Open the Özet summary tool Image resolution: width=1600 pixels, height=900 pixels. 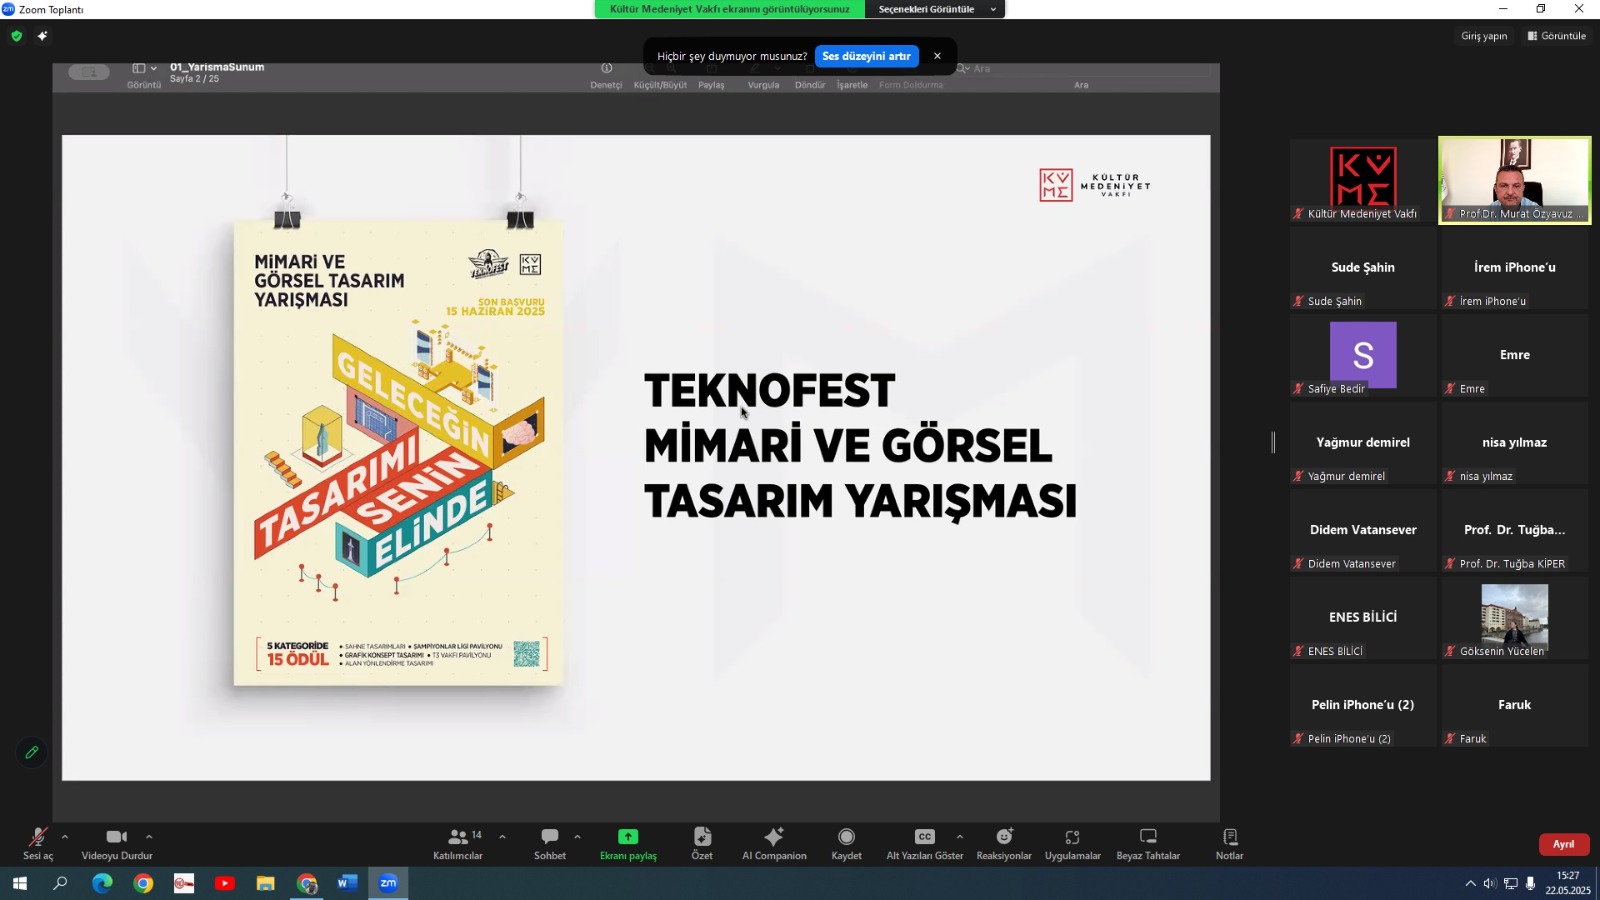point(702,843)
